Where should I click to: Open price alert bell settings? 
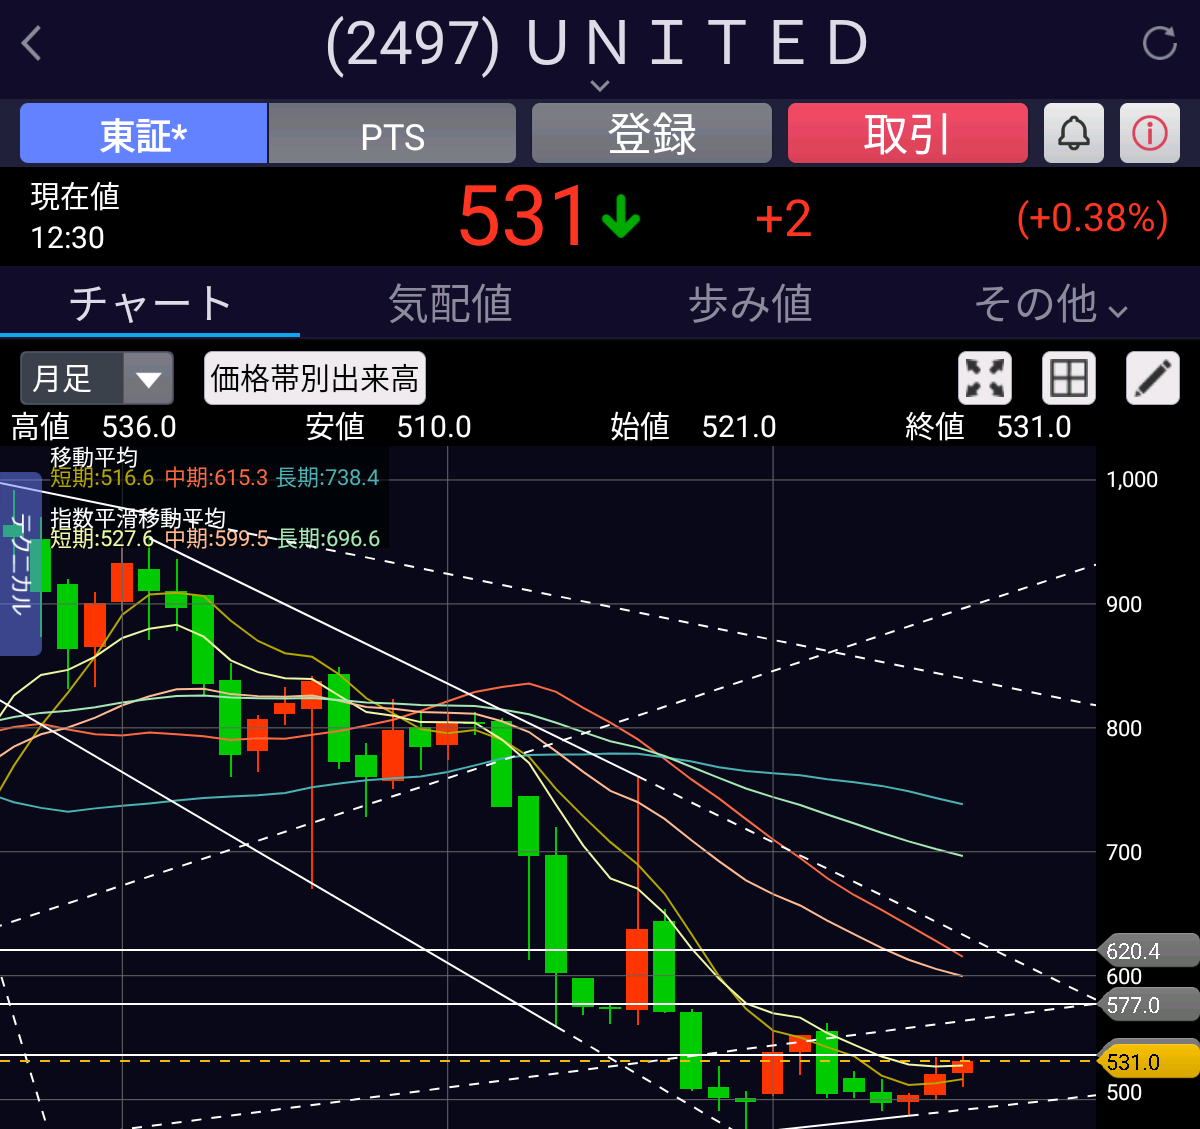1074,133
